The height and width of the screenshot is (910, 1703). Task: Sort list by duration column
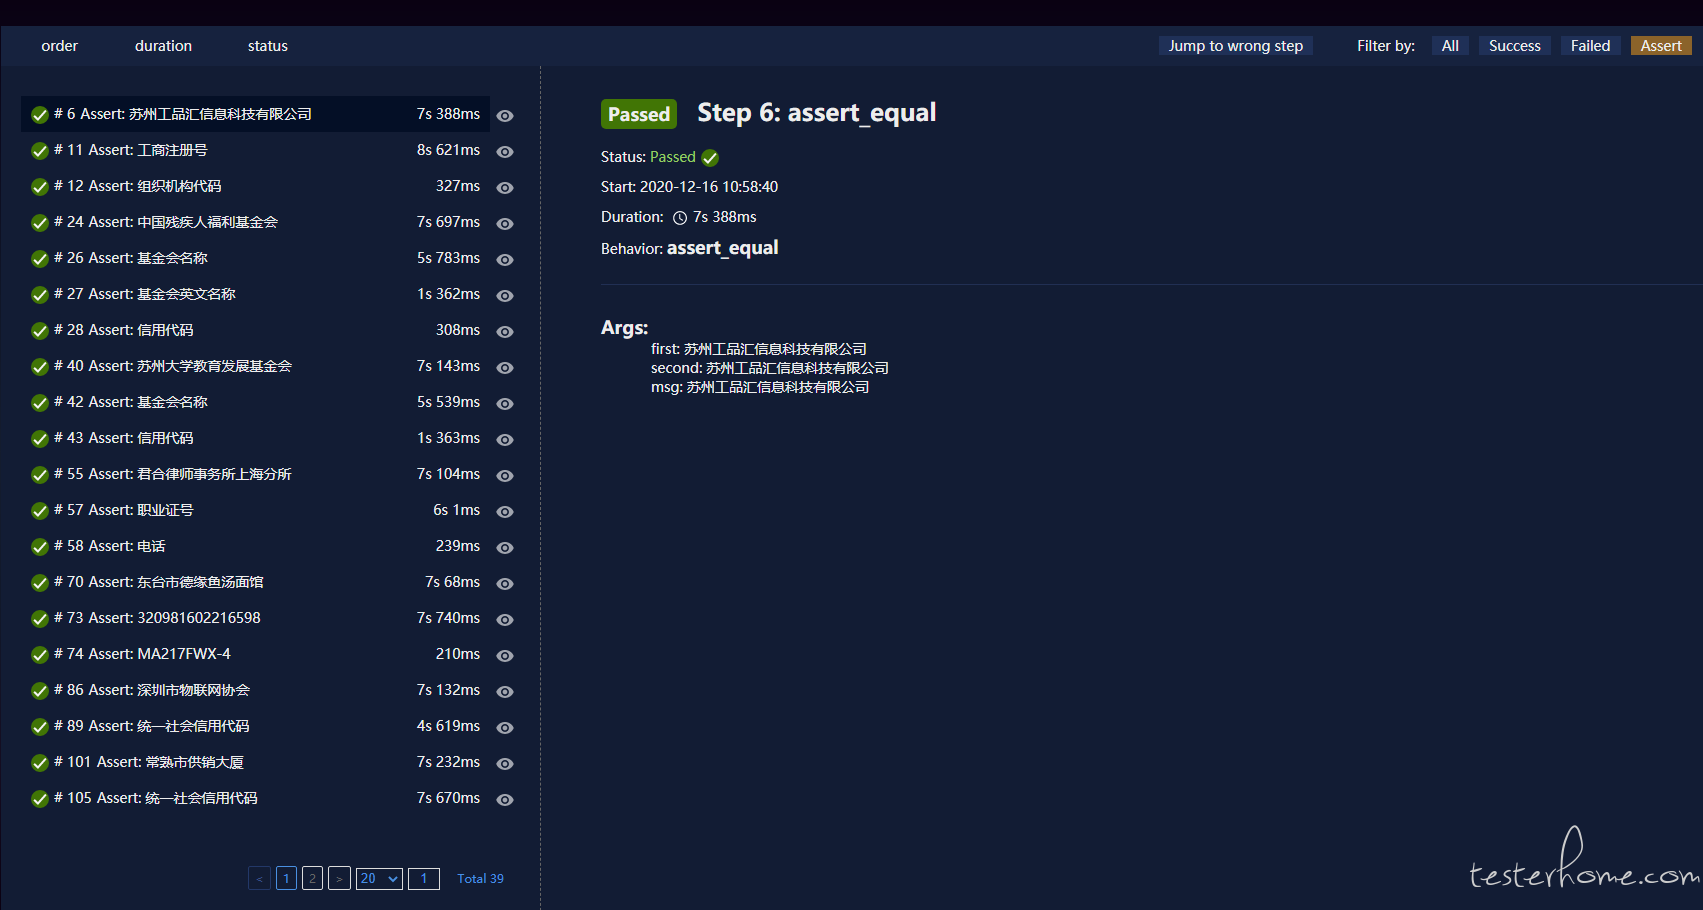coord(163,46)
